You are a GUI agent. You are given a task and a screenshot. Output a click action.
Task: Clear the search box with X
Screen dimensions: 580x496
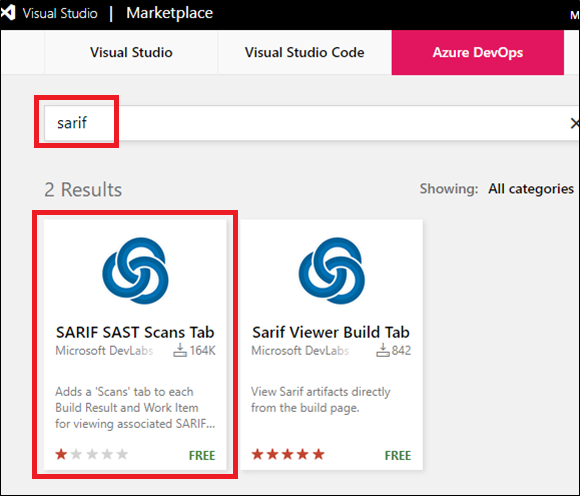[x=575, y=123]
